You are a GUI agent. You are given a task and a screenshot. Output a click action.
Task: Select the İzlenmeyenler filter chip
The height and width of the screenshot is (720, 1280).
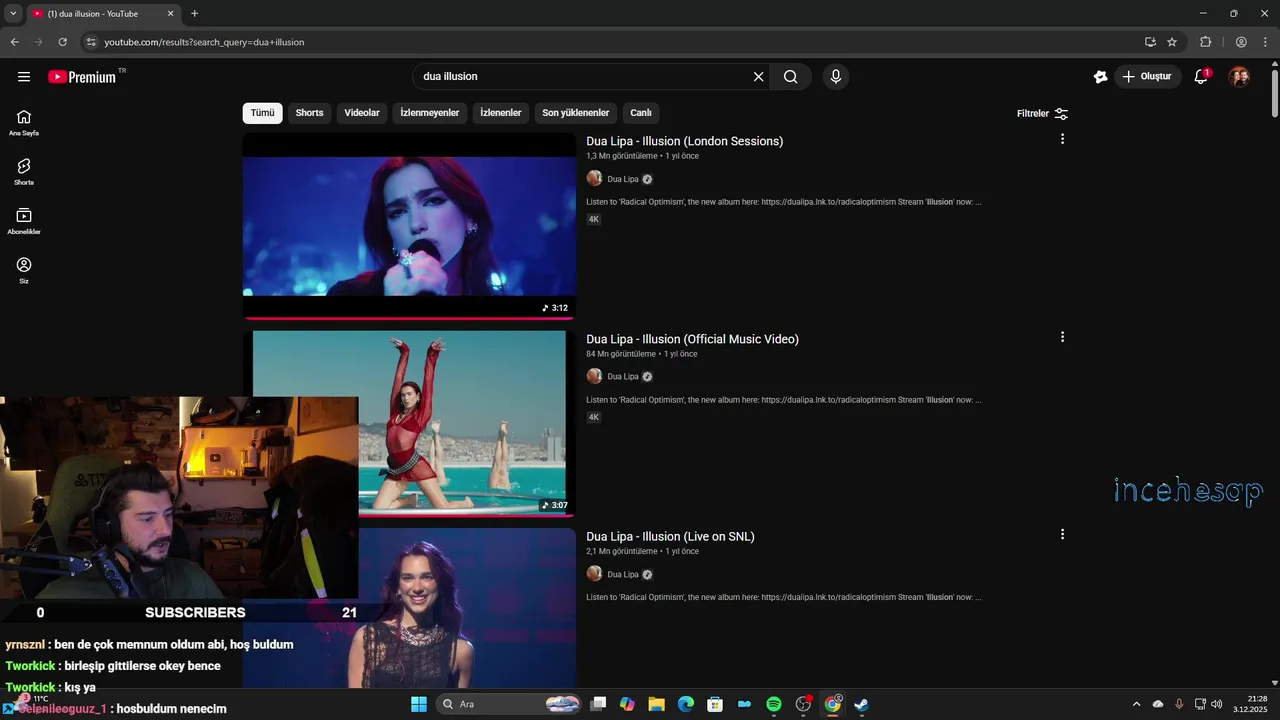430,113
